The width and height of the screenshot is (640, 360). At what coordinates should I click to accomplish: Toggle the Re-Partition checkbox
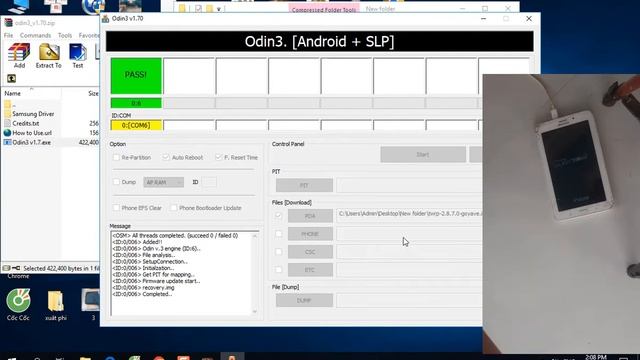tap(116, 157)
